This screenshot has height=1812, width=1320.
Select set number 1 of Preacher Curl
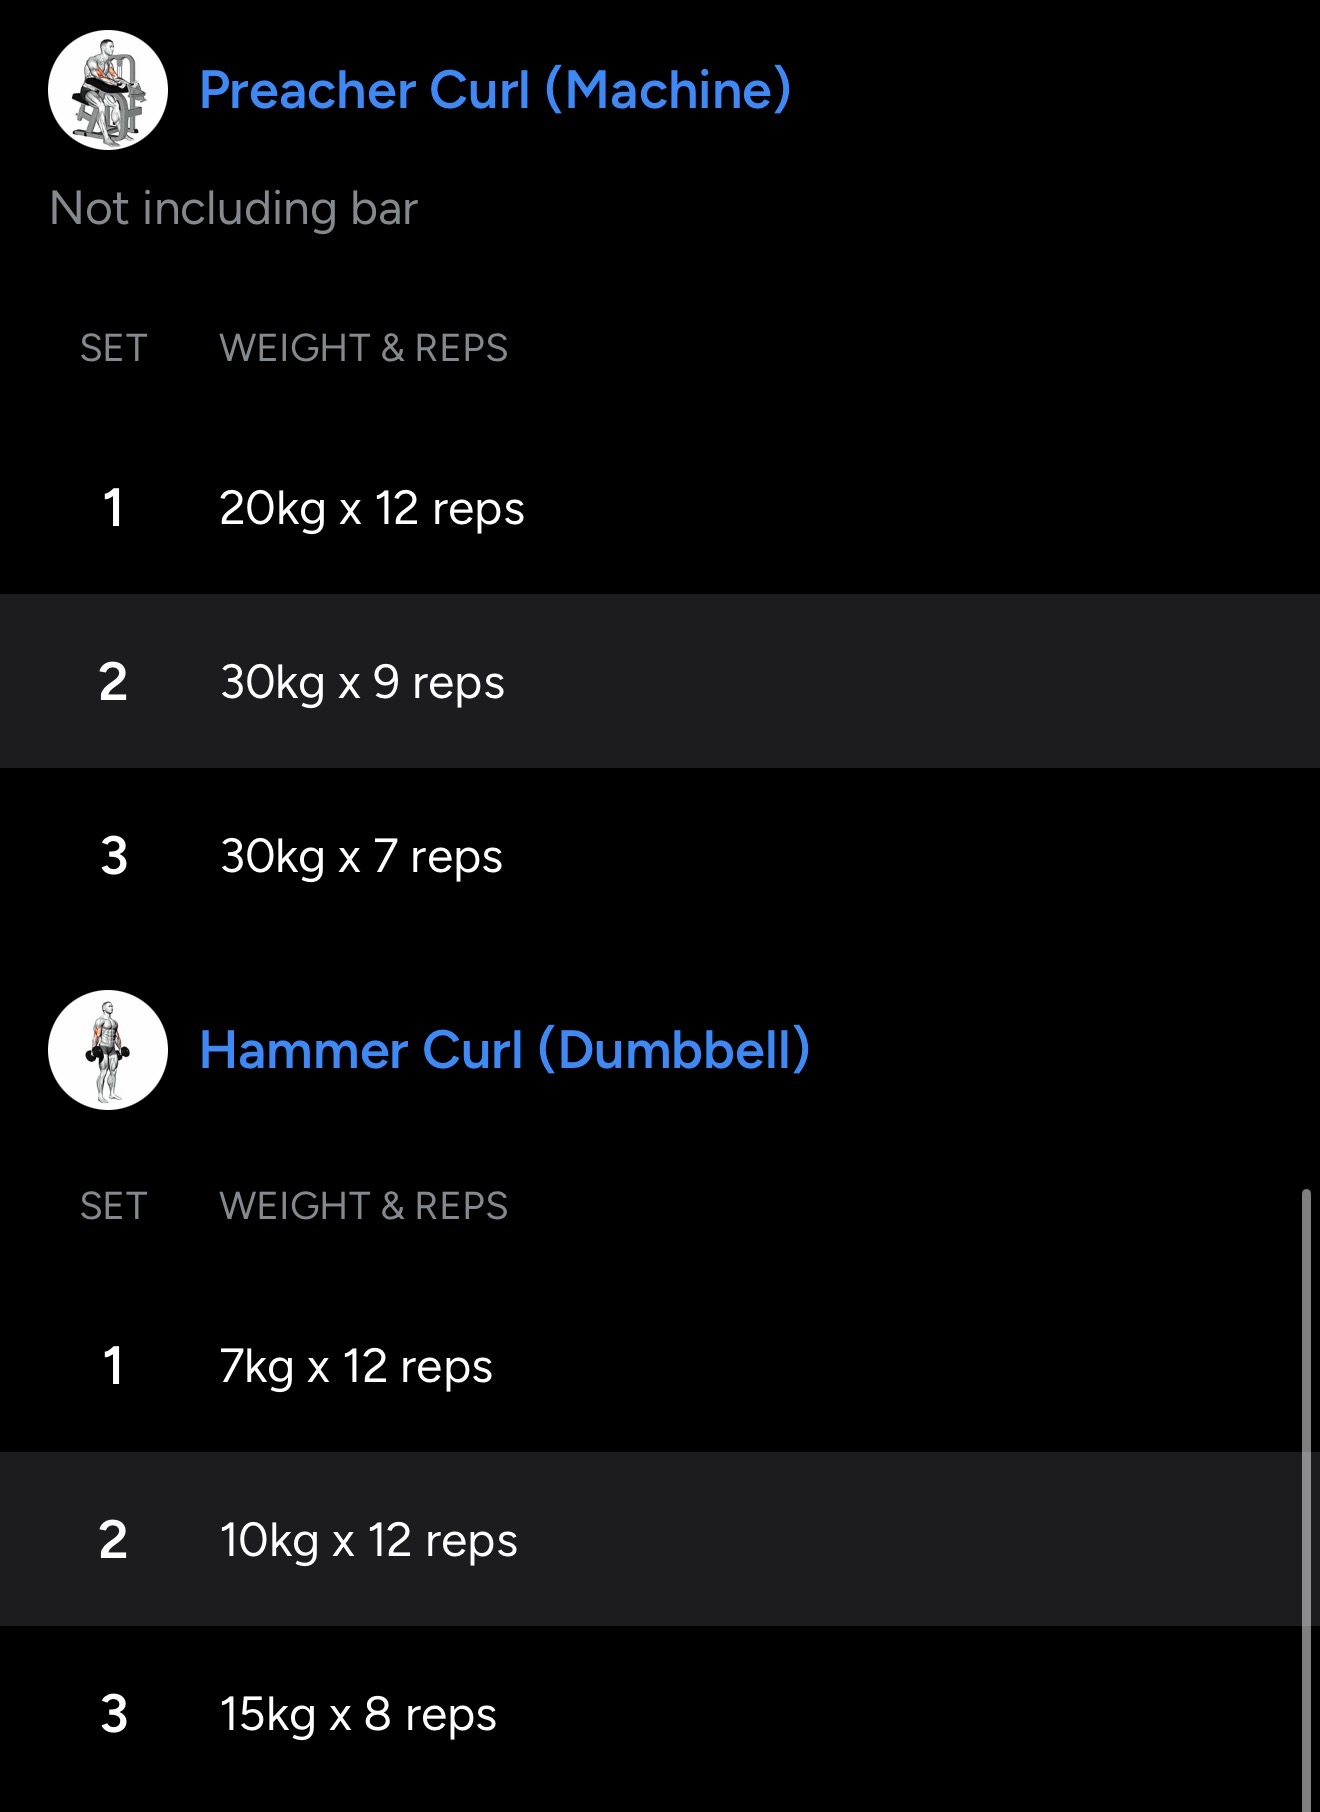pyautogui.click(x=113, y=508)
